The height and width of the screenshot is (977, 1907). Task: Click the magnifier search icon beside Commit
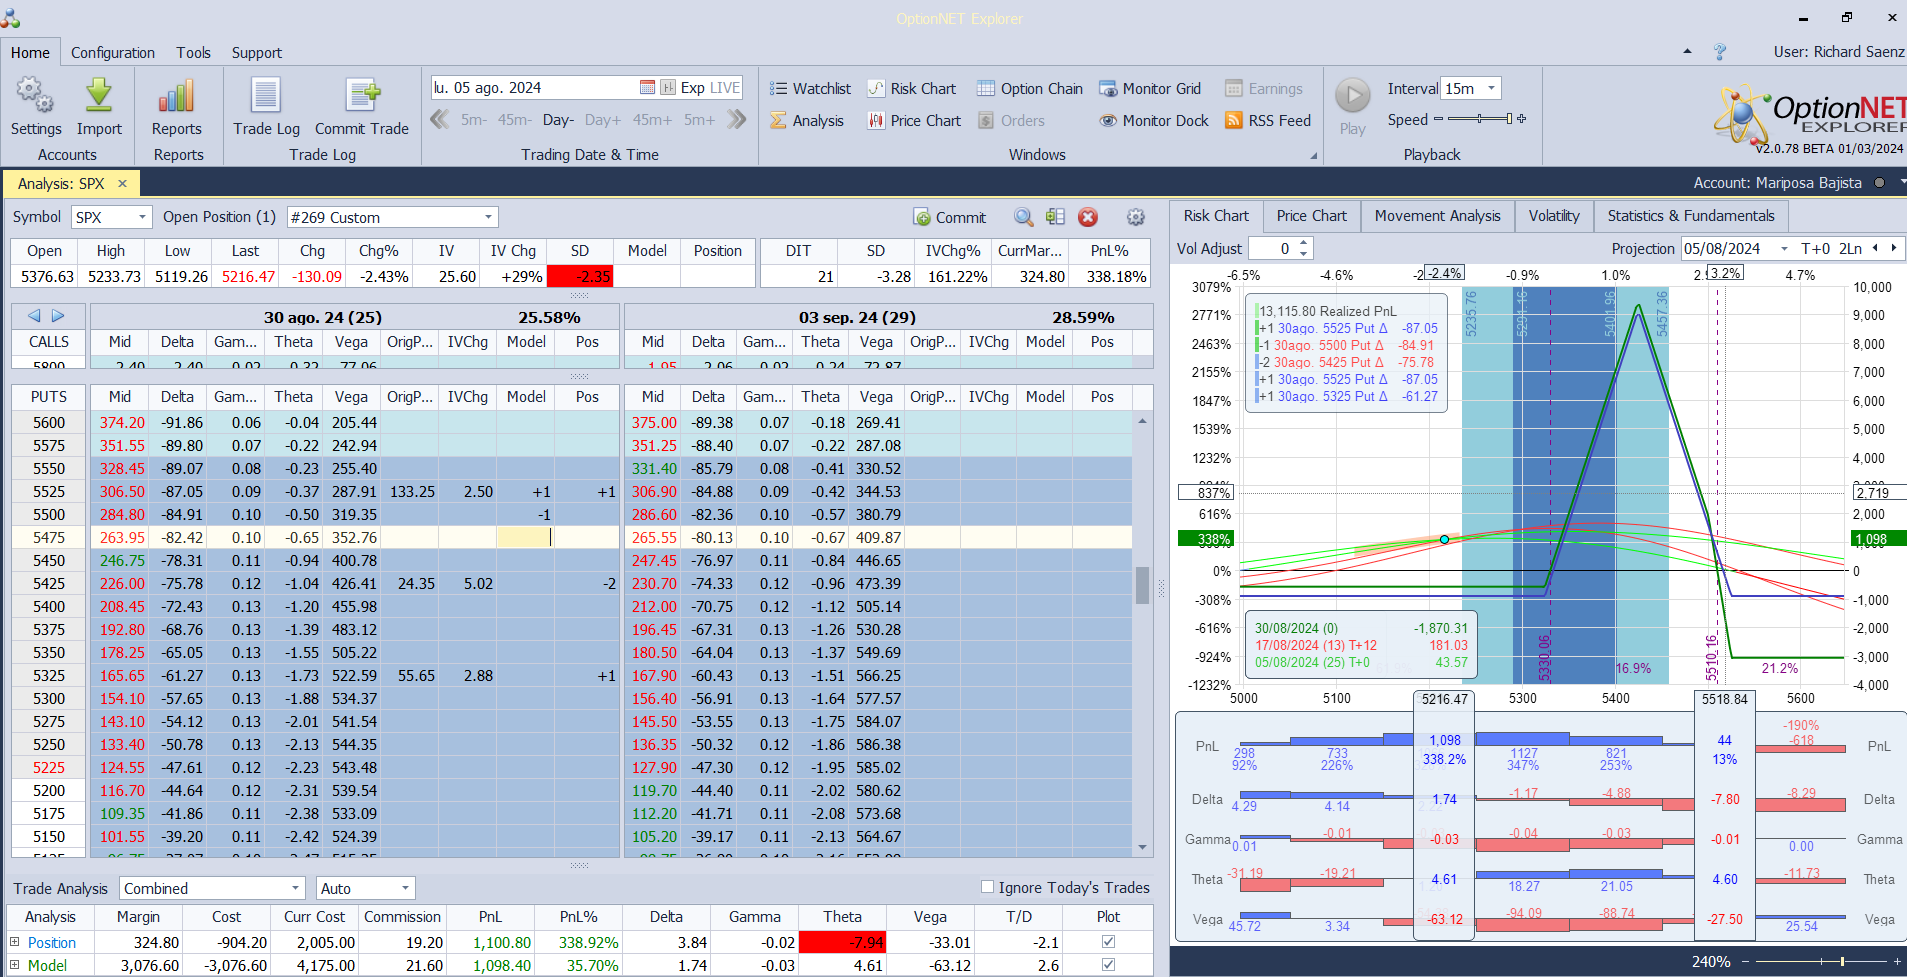[x=1024, y=217]
